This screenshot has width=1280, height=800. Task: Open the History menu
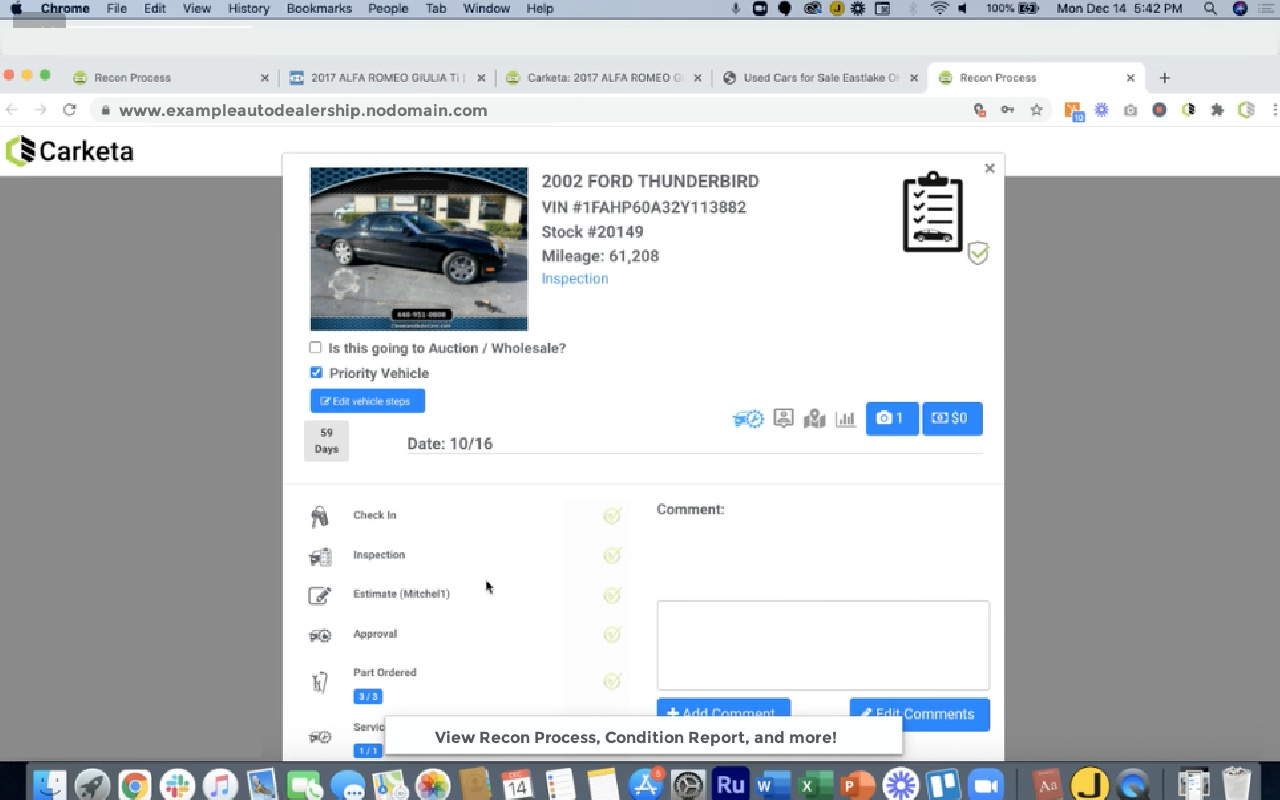click(248, 8)
